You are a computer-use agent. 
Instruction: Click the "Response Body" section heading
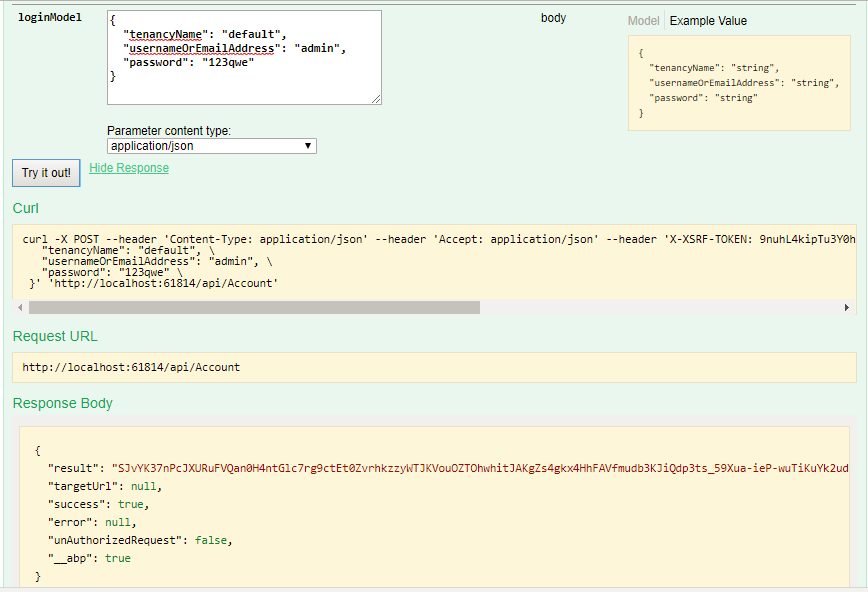(x=62, y=404)
